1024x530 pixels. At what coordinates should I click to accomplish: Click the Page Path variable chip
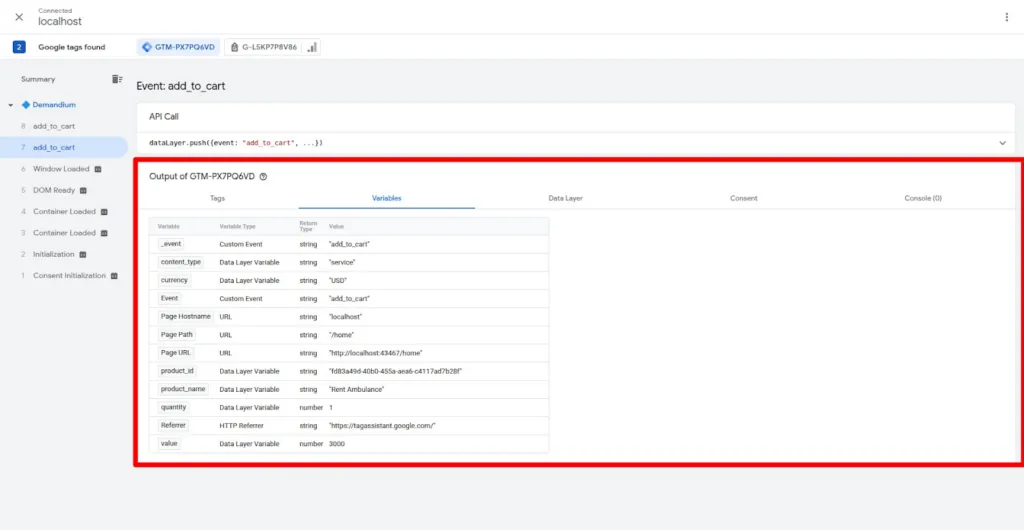tap(177, 334)
